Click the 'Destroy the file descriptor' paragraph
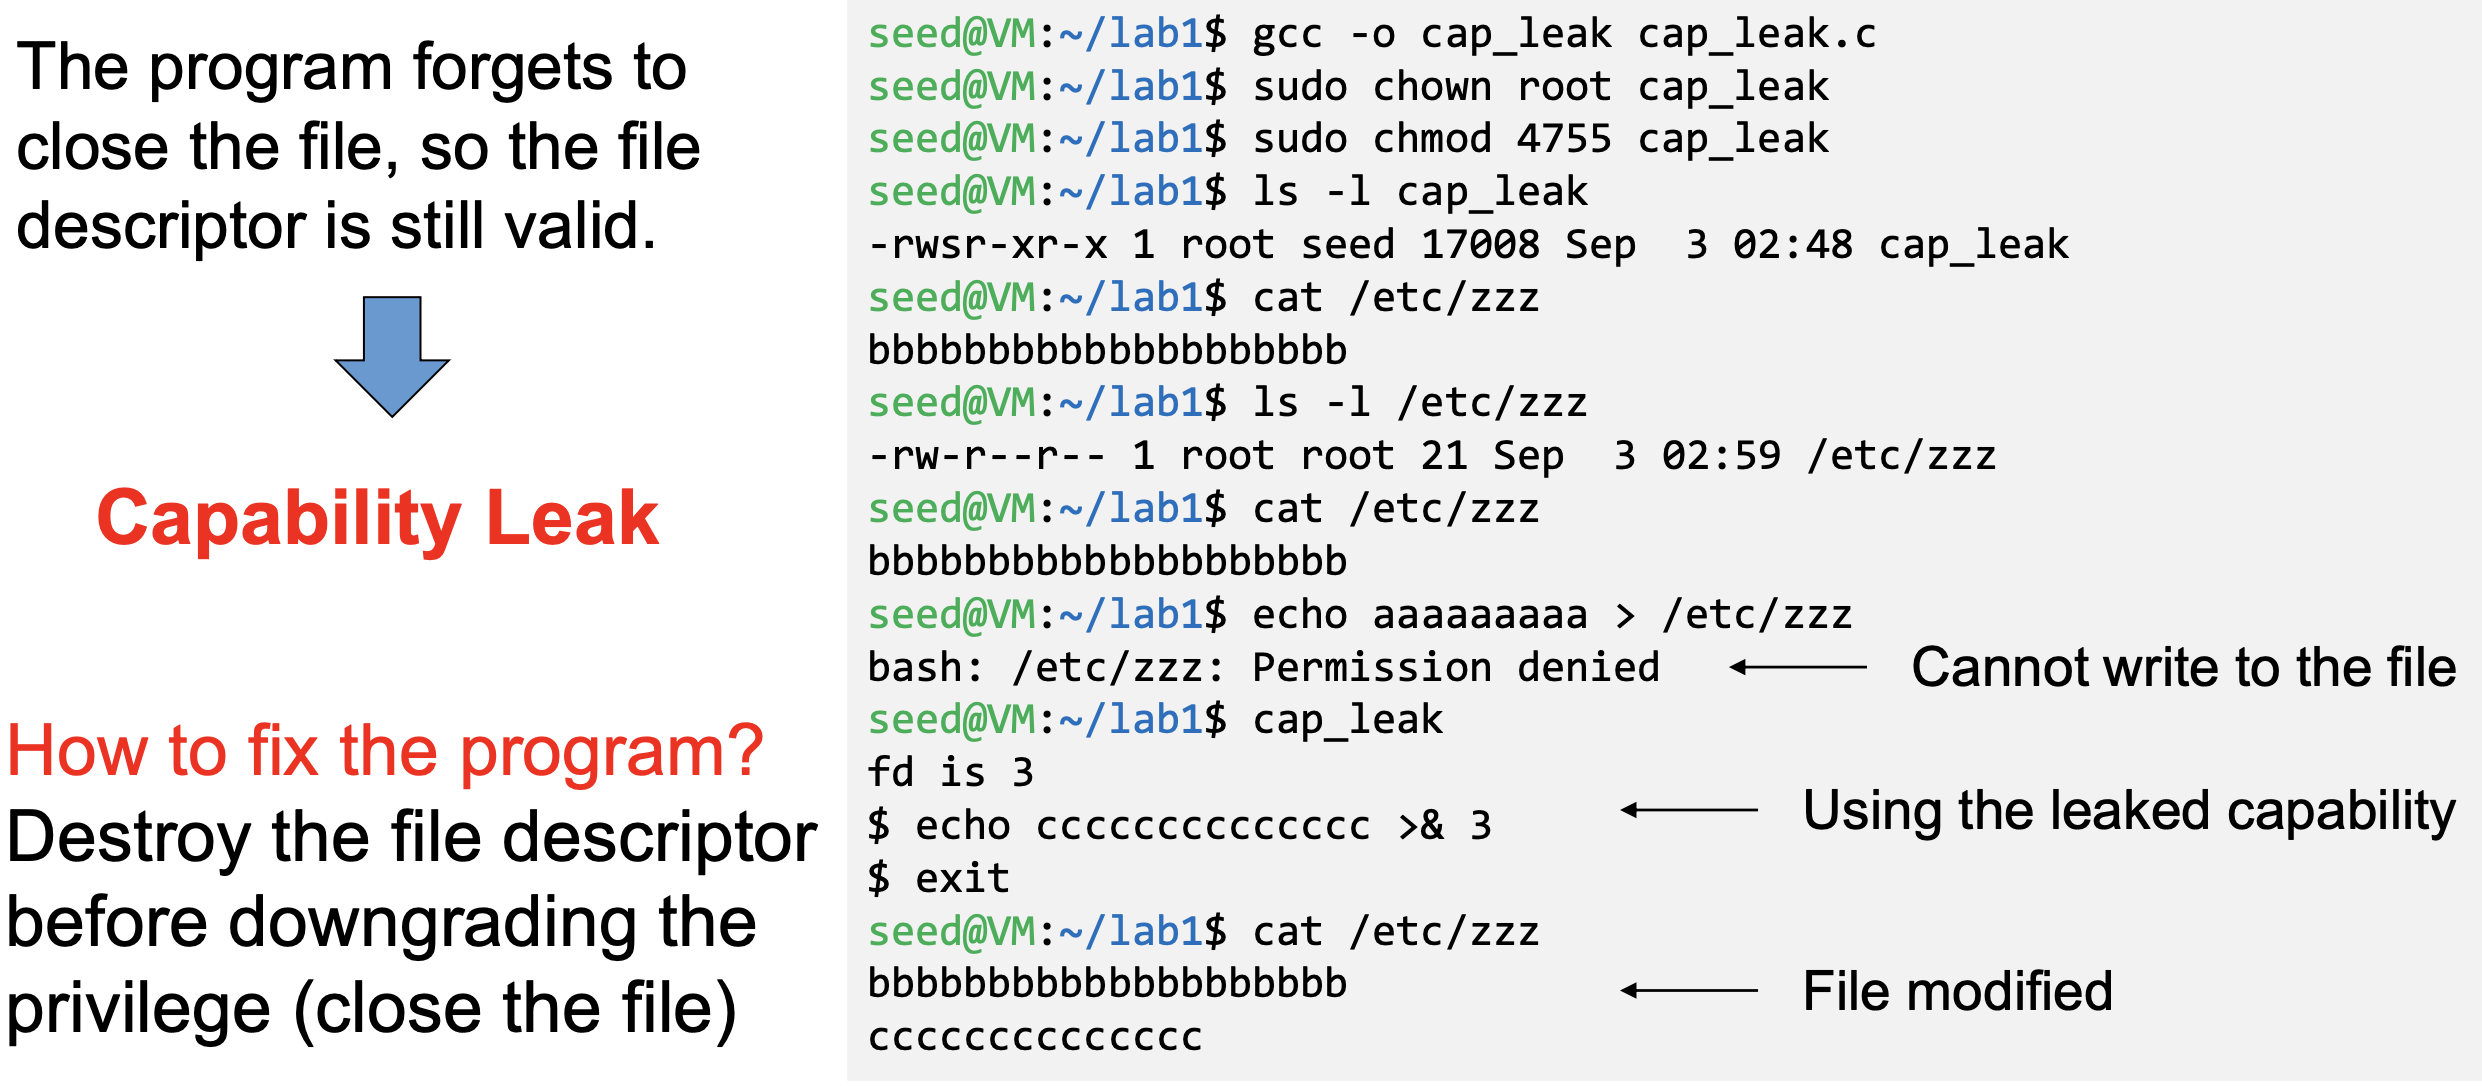Image resolution: width=2482 pixels, height=1086 pixels. (x=410, y=922)
